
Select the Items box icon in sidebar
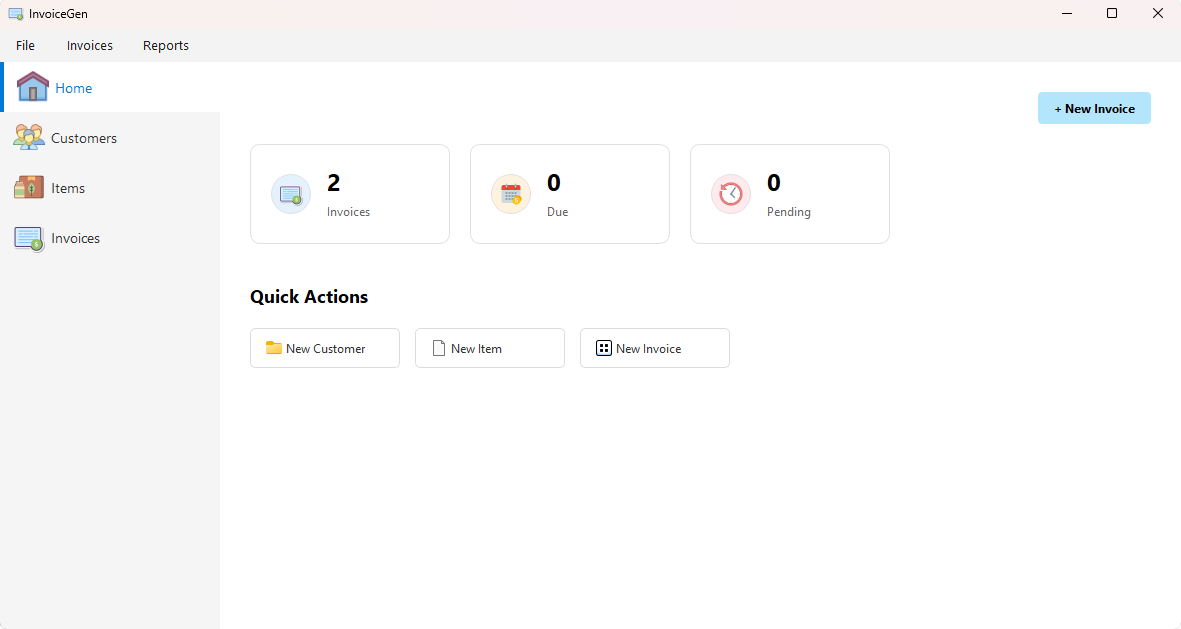(29, 187)
